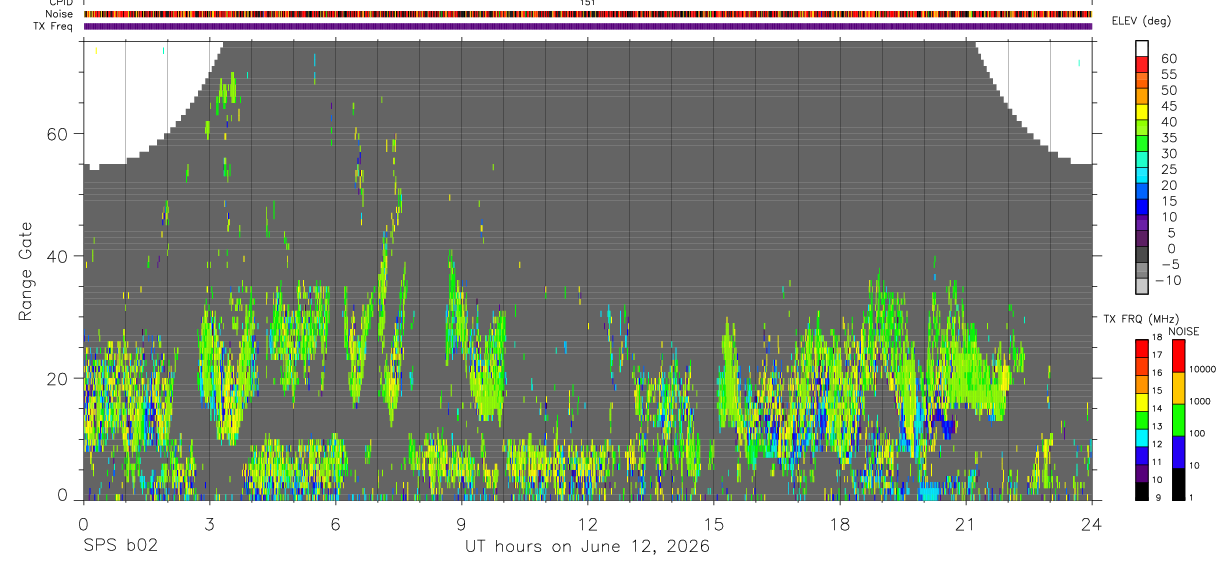The width and height of the screenshot is (1228, 567).
Task: Click the CPID value 151
Action: pos(588,3)
